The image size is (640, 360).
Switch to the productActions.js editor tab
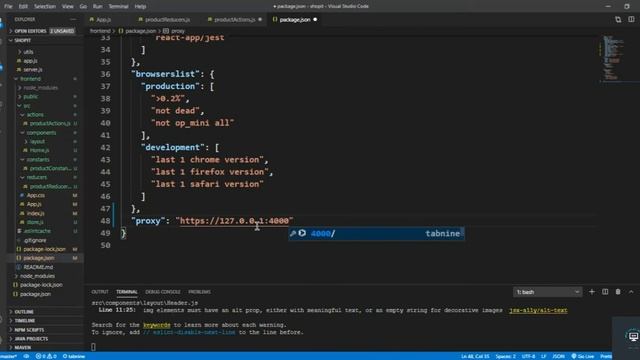point(234,20)
